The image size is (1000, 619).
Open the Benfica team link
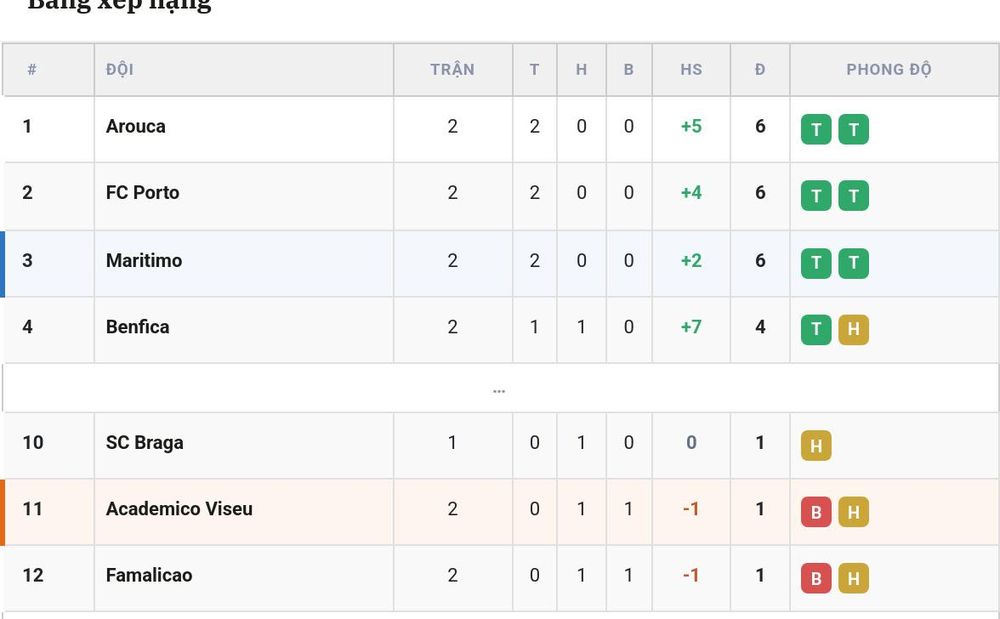137,327
